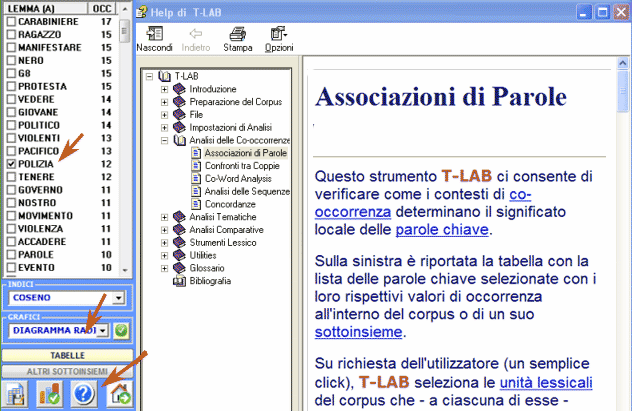The height and width of the screenshot is (411, 632).
Task: Click the home icon with green arrow
Action: pos(119,393)
